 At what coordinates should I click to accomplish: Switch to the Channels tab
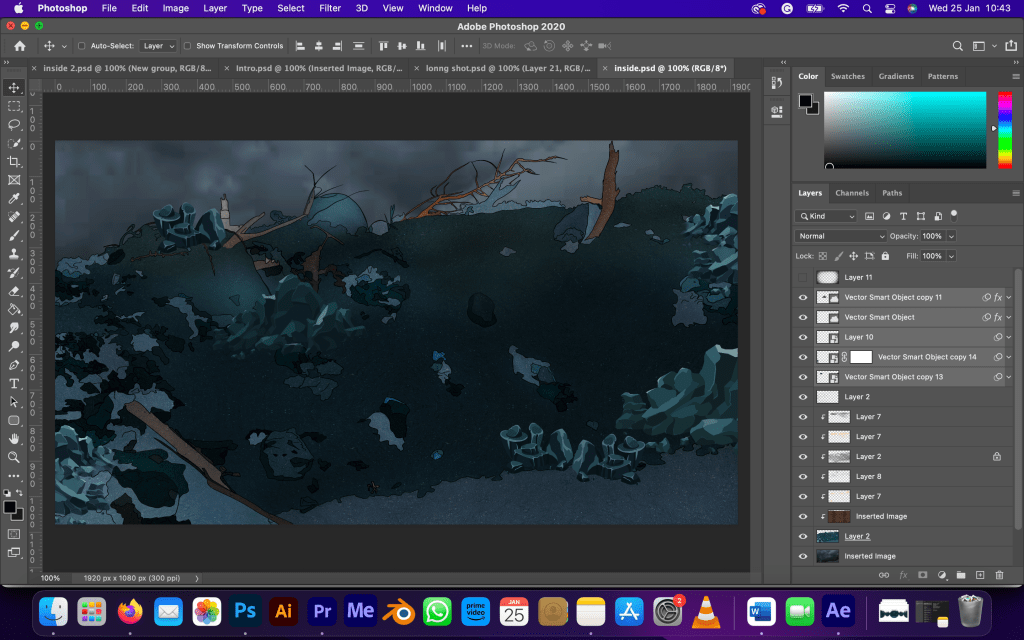click(x=852, y=193)
